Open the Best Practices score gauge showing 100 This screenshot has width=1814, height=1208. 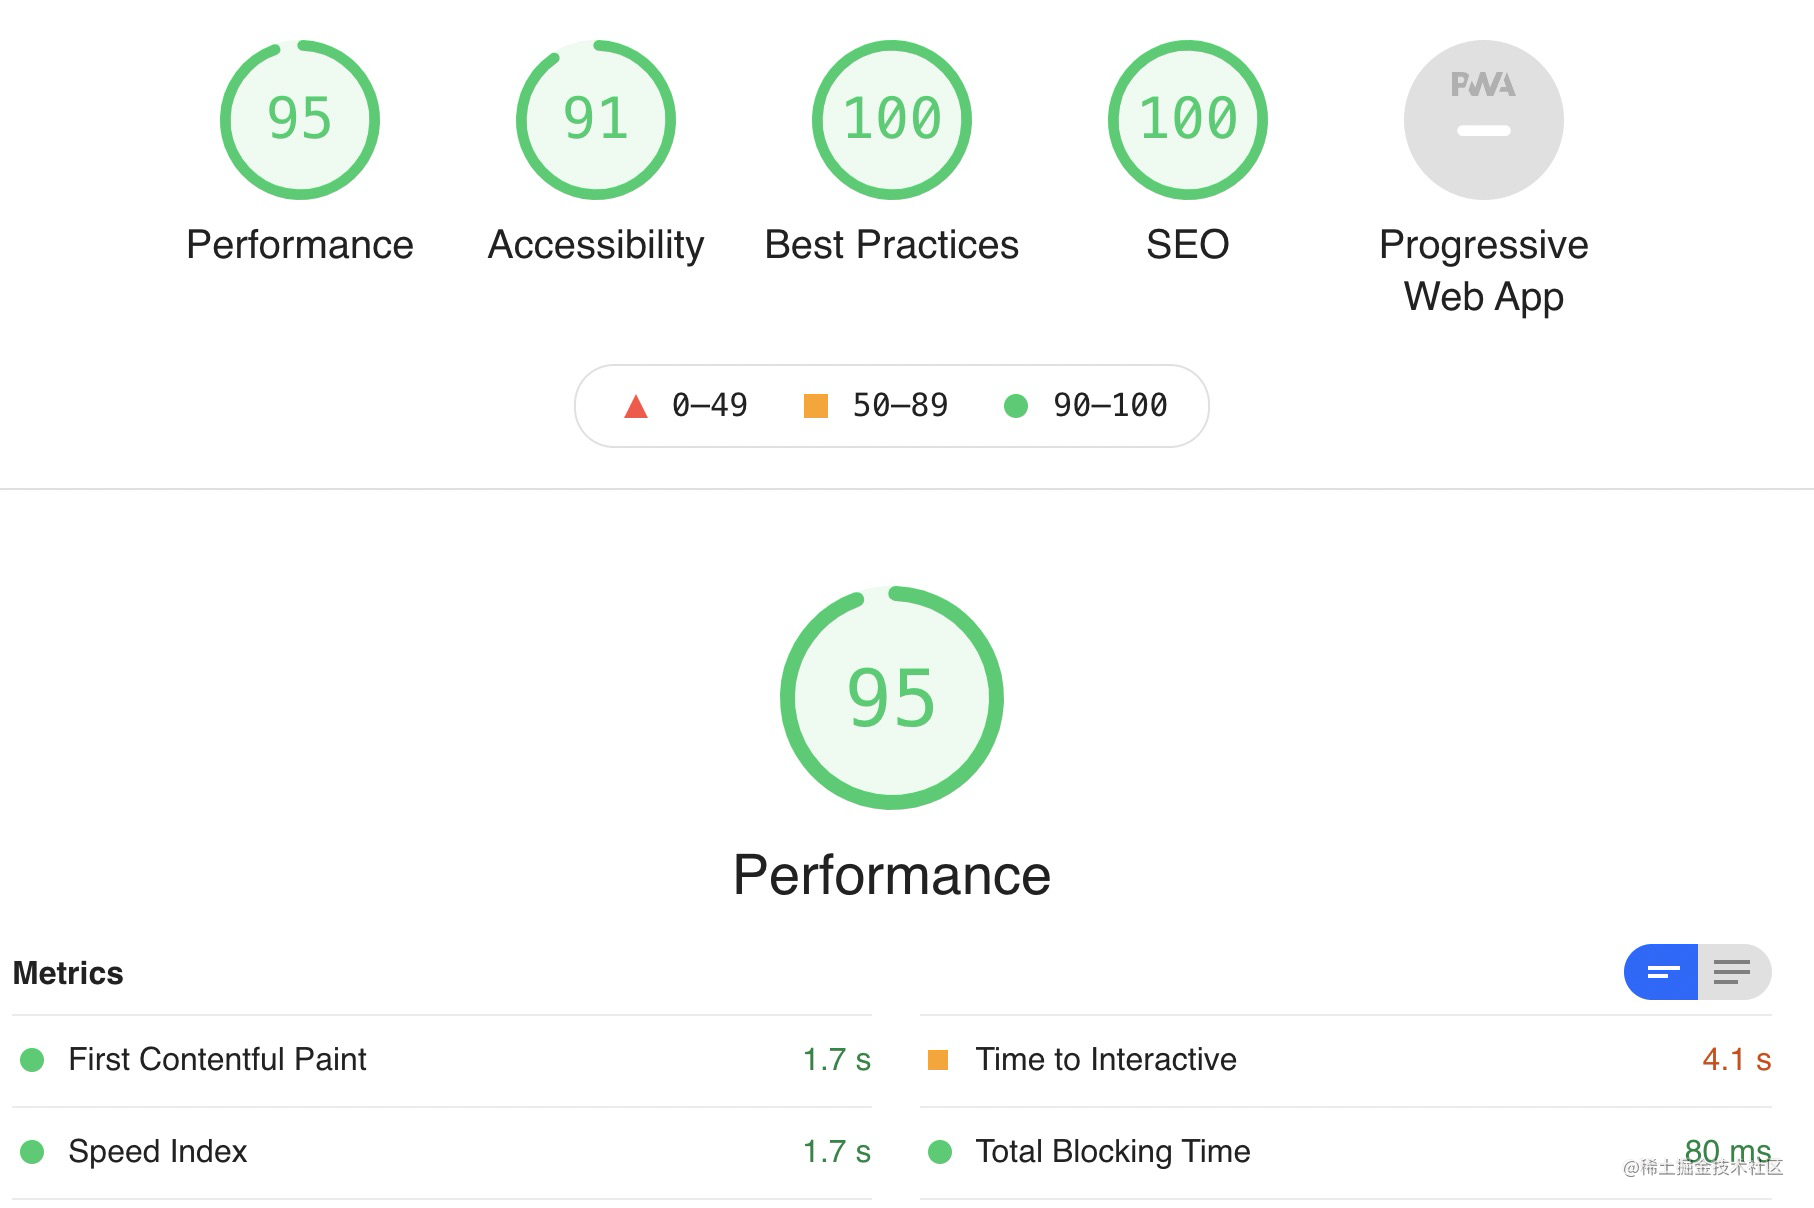pyautogui.click(x=892, y=120)
